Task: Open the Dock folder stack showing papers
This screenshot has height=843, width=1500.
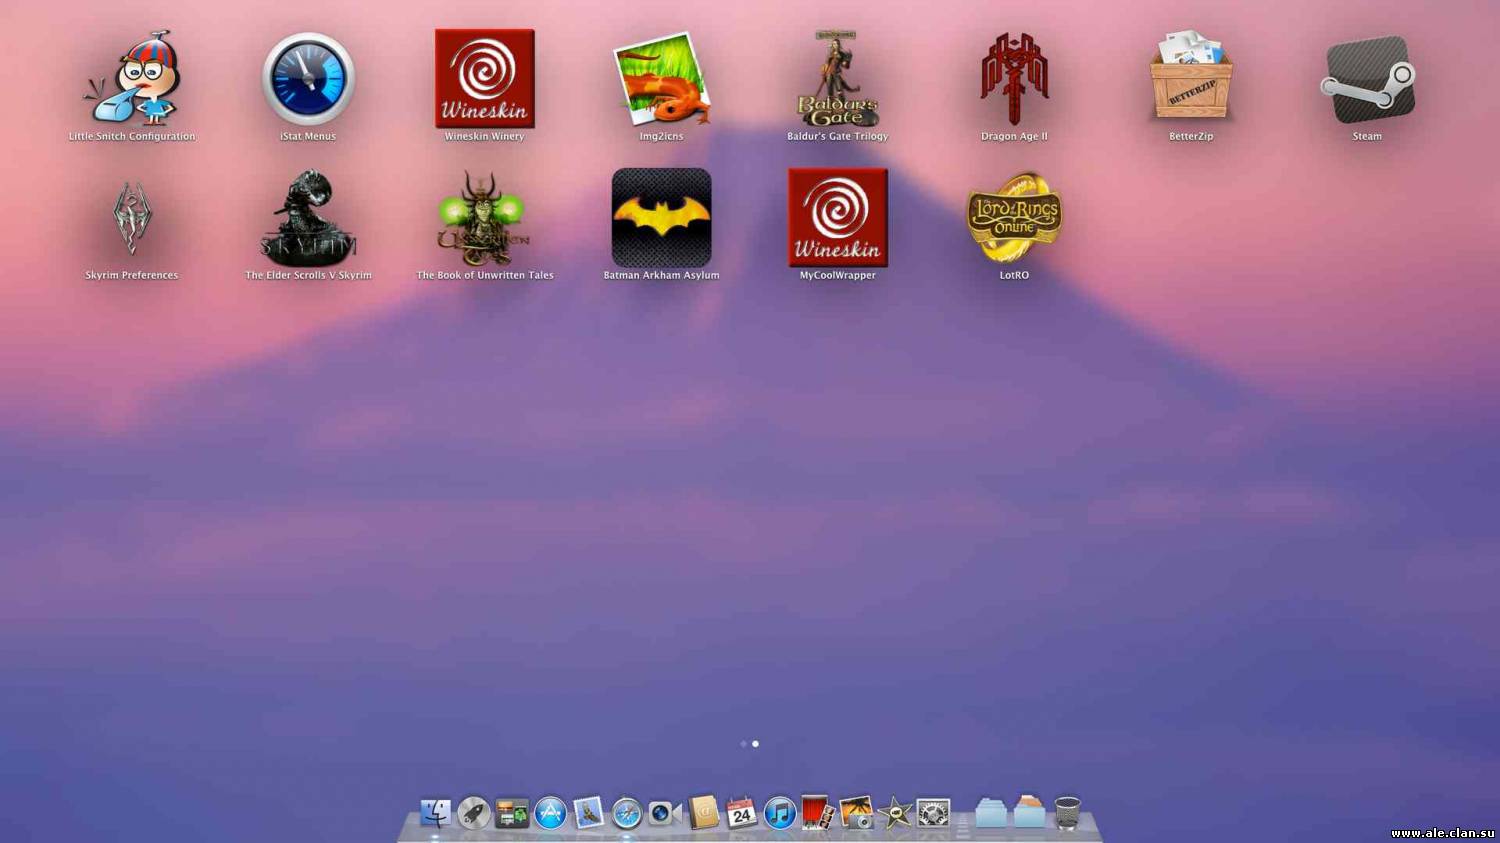Action: (1029, 811)
